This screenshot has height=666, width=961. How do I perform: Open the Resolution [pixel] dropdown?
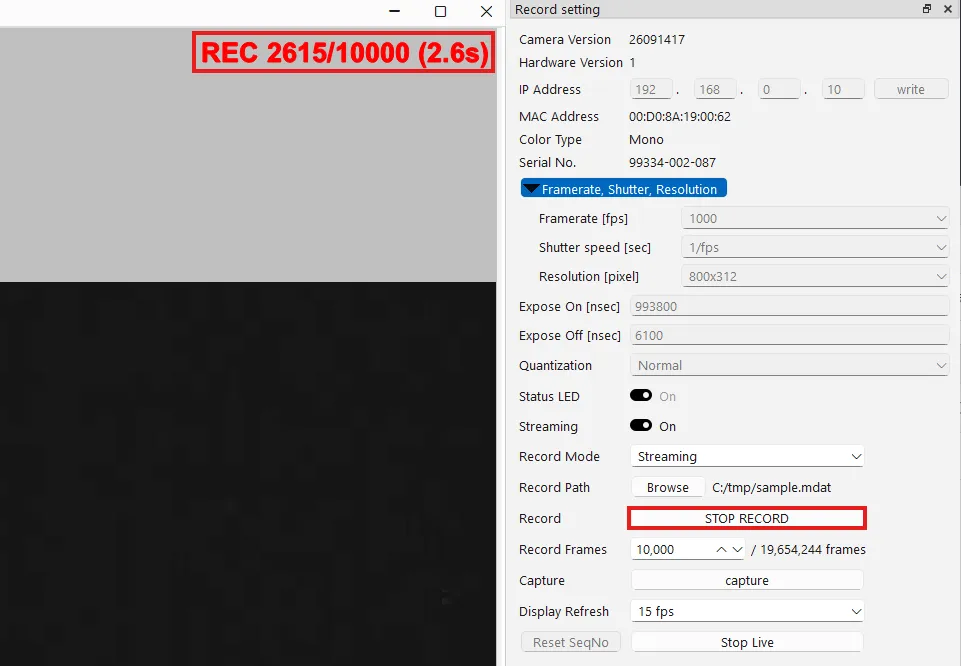pos(815,276)
